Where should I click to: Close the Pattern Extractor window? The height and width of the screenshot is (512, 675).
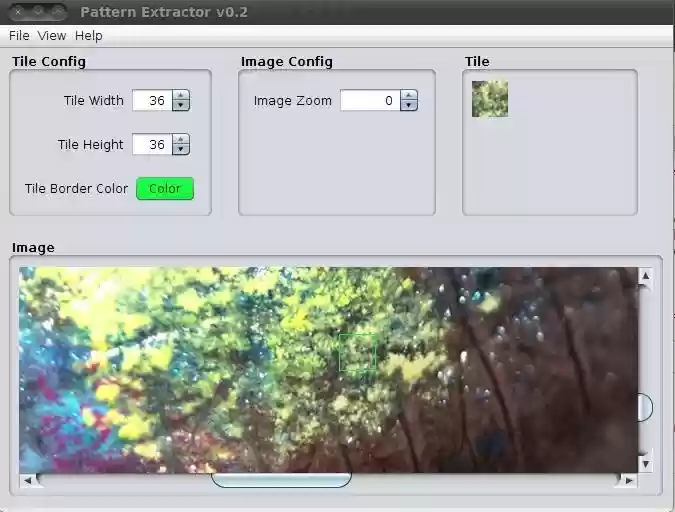(18, 12)
